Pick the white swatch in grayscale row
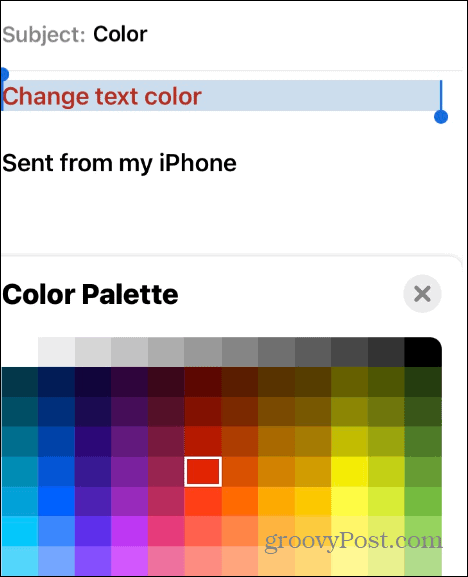 (x=20, y=352)
